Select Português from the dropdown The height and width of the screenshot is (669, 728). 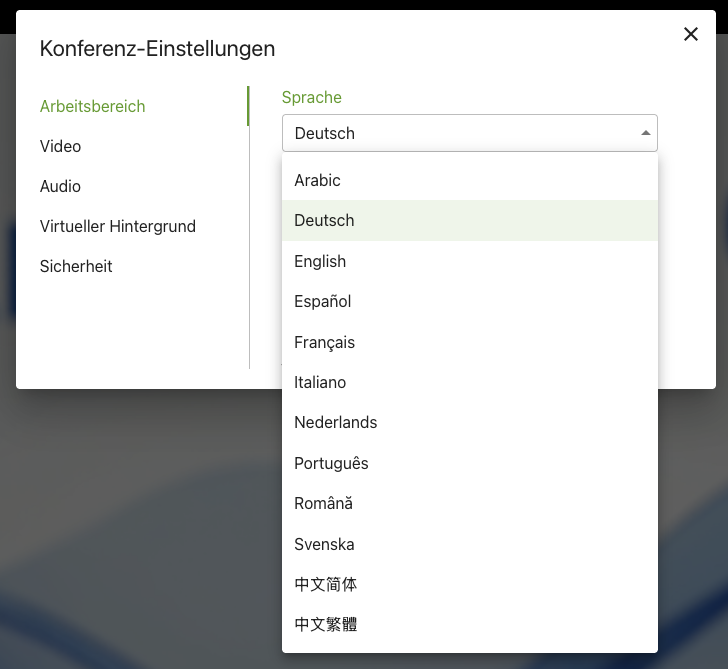[x=331, y=463]
